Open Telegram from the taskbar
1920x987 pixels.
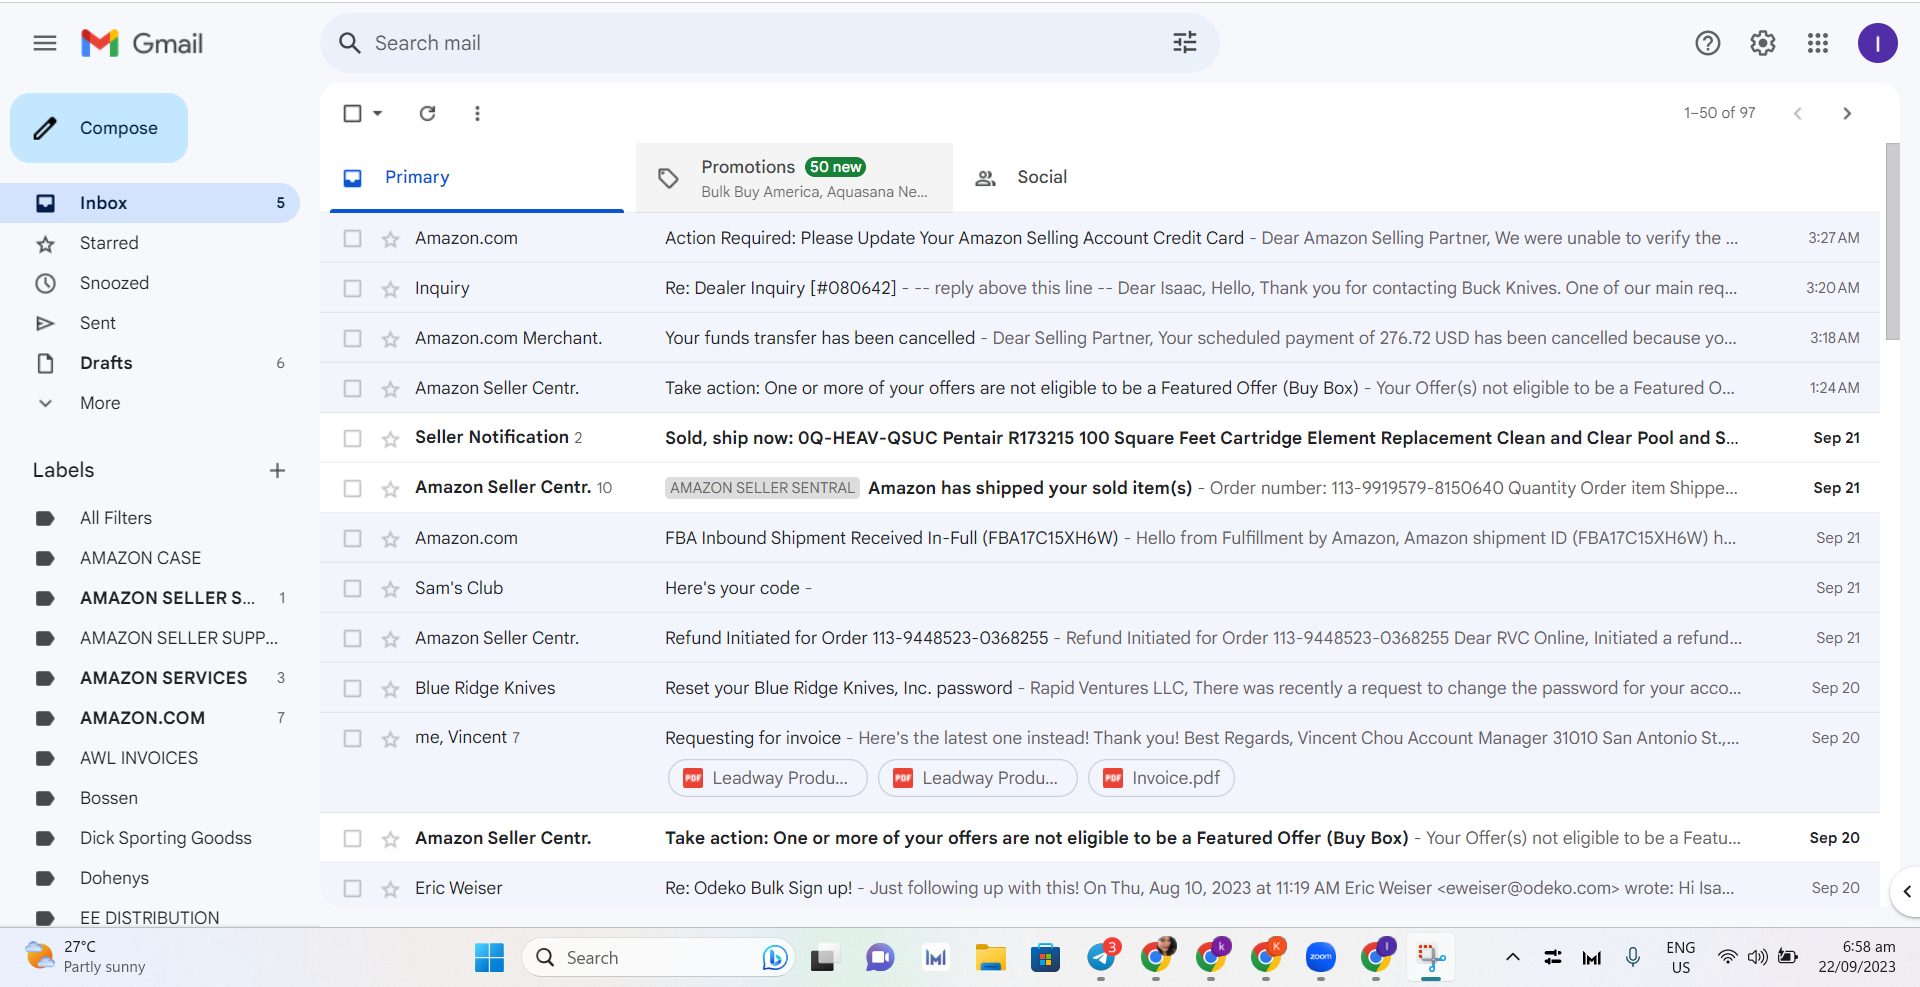coord(1101,958)
